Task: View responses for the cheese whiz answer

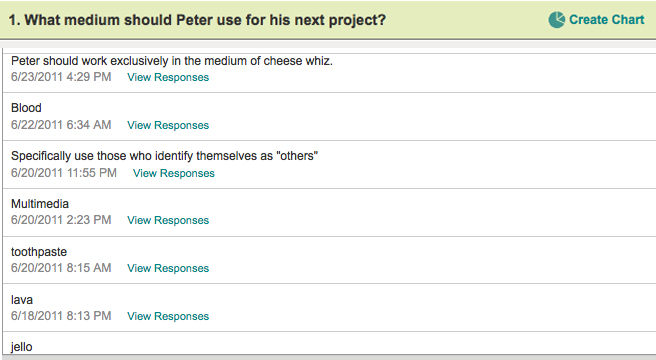Action: point(168,77)
